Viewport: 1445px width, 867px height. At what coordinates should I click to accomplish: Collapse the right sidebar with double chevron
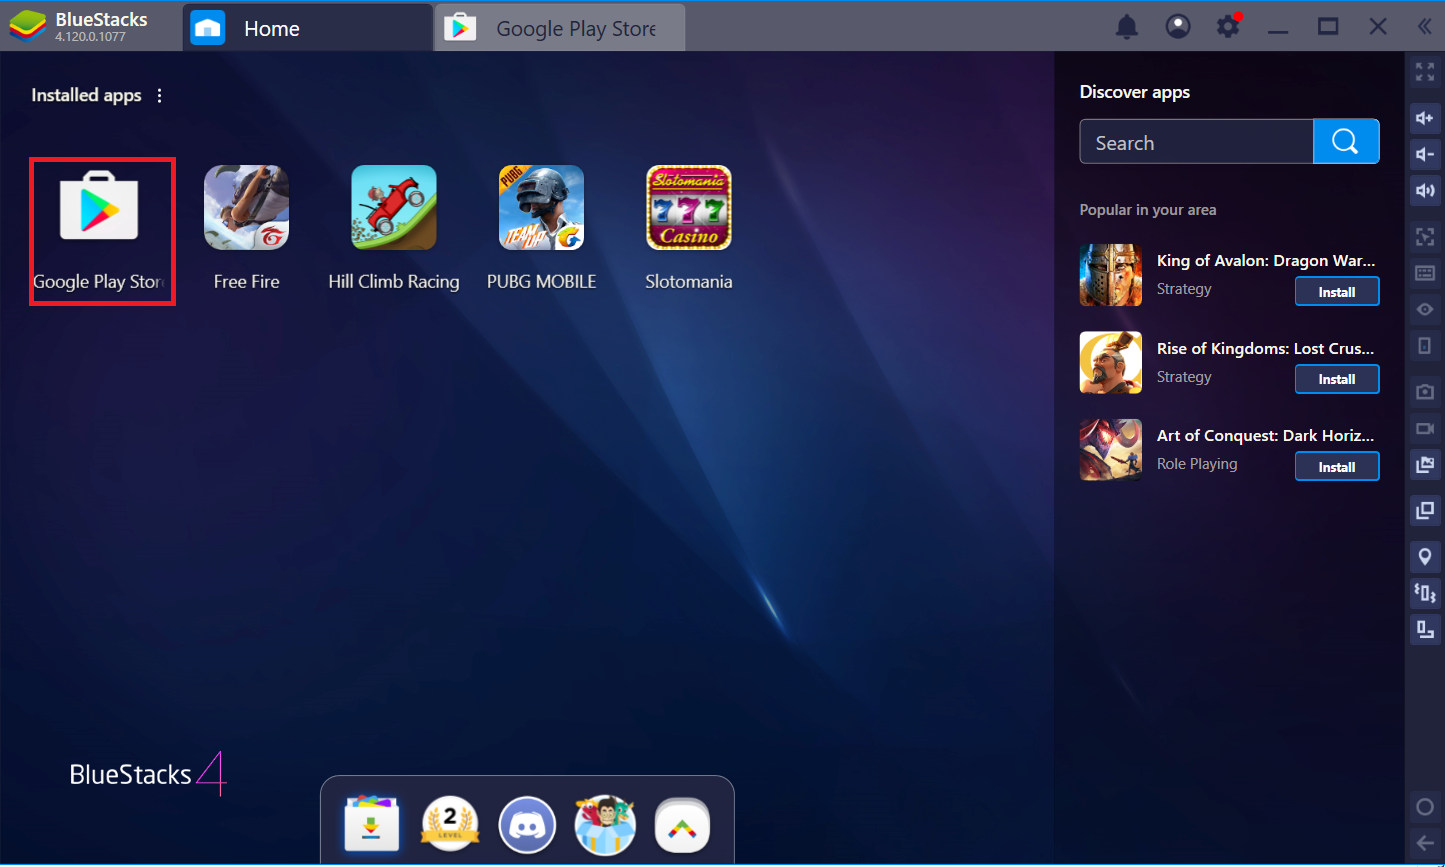click(1425, 27)
